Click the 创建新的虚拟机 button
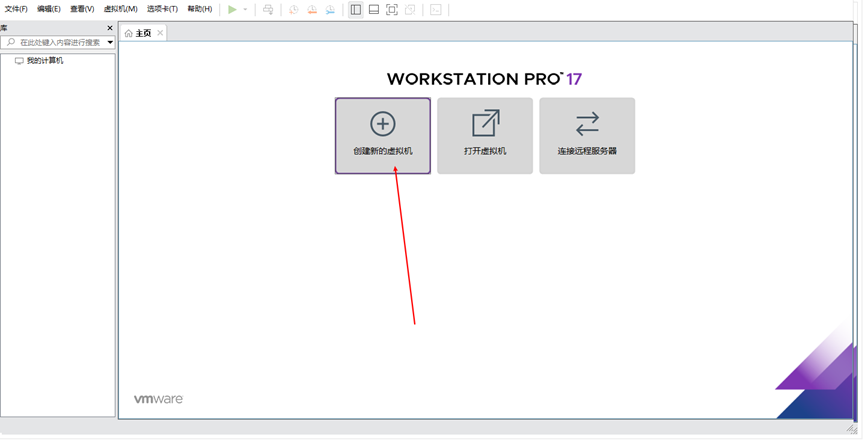The height and width of the screenshot is (440, 865). 383,136
